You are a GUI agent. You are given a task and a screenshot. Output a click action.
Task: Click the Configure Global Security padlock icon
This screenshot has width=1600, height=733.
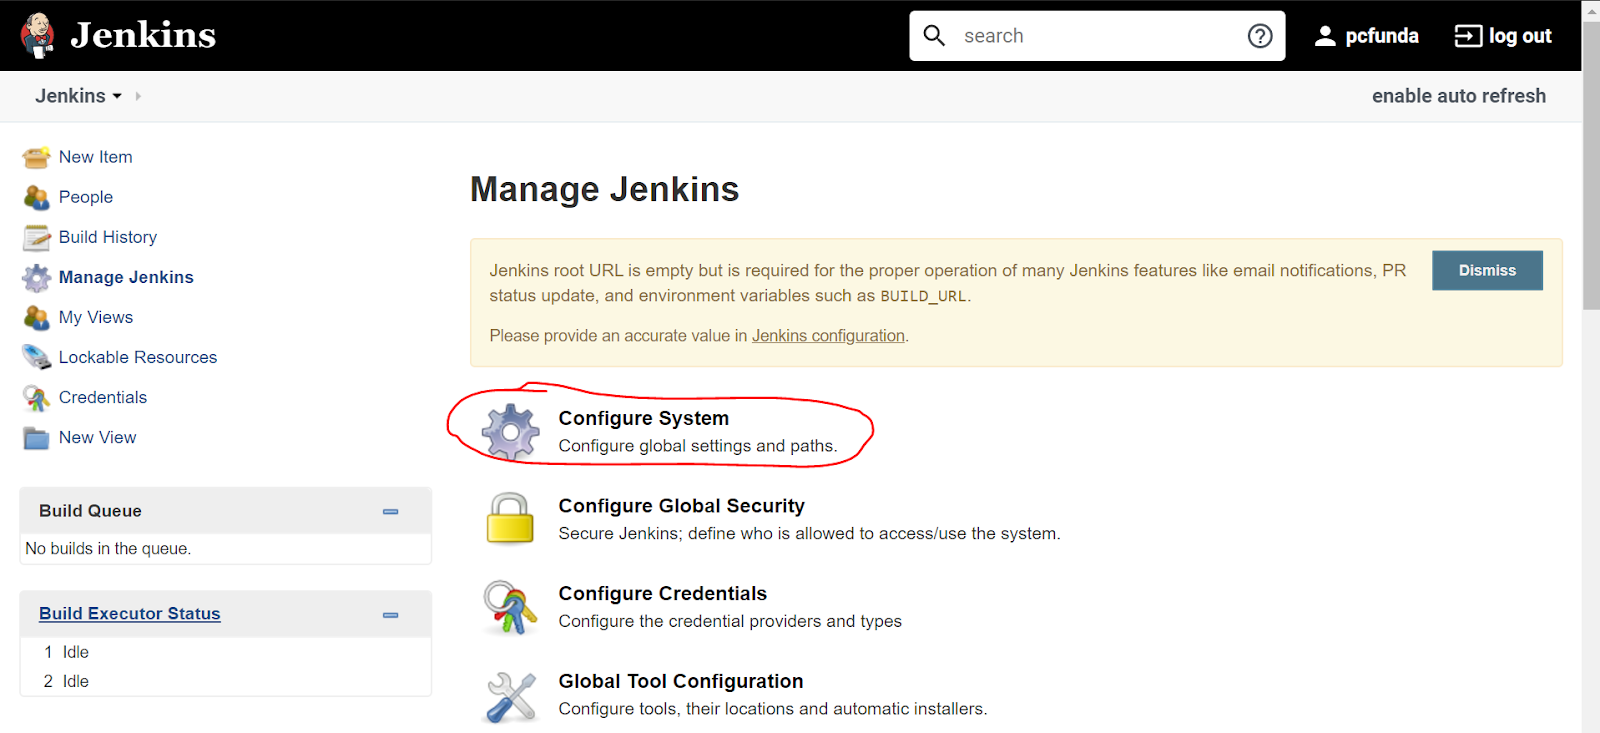(510, 518)
